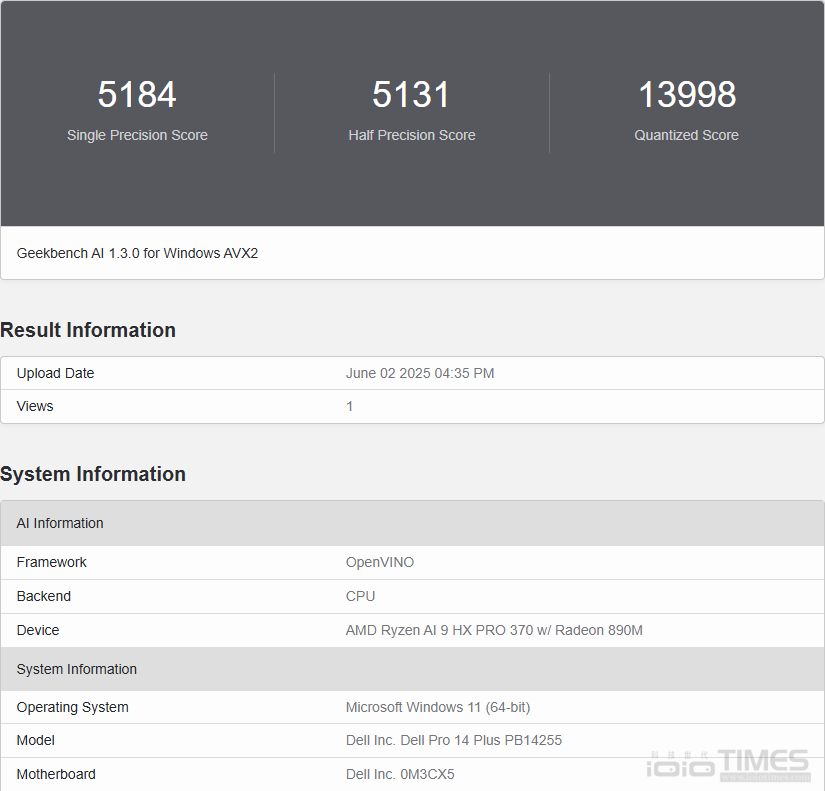Click the Quantized Score label
This screenshot has height=791, width=825.
tap(687, 135)
